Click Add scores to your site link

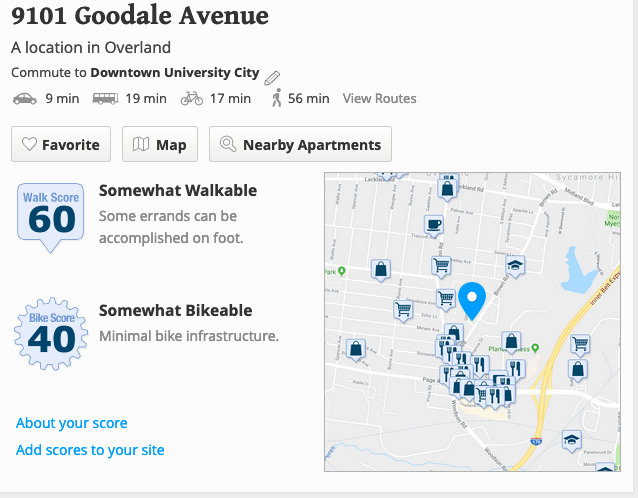90,450
